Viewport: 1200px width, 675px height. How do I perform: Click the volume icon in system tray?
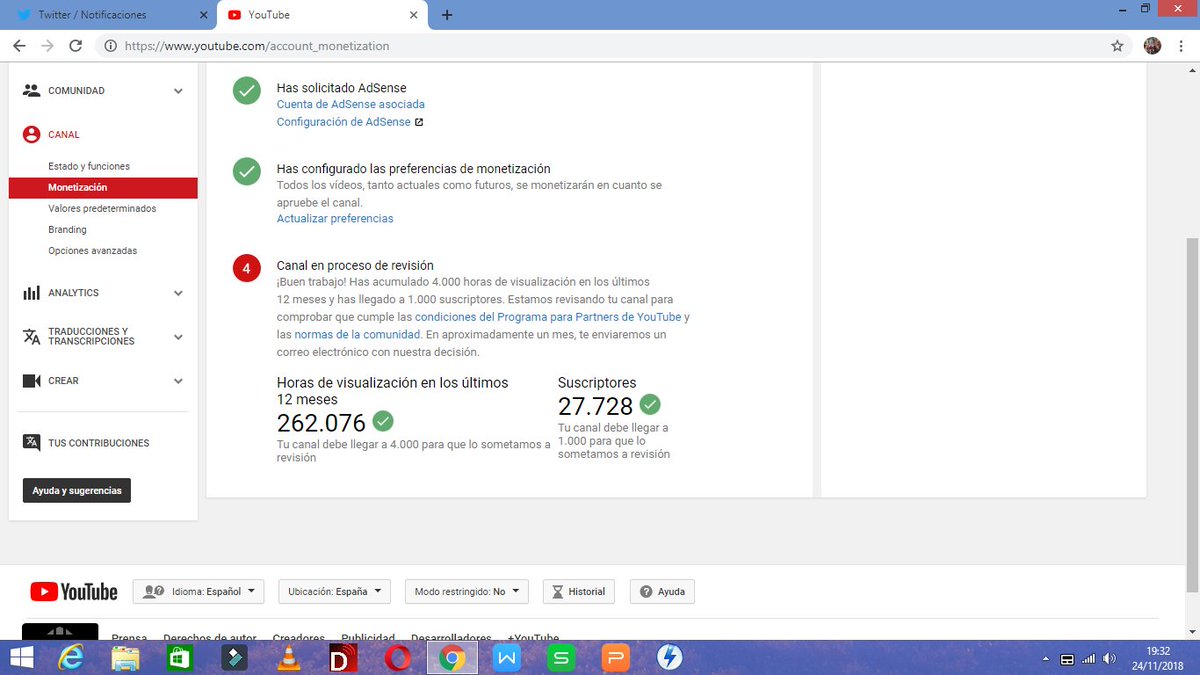pos(1109,659)
